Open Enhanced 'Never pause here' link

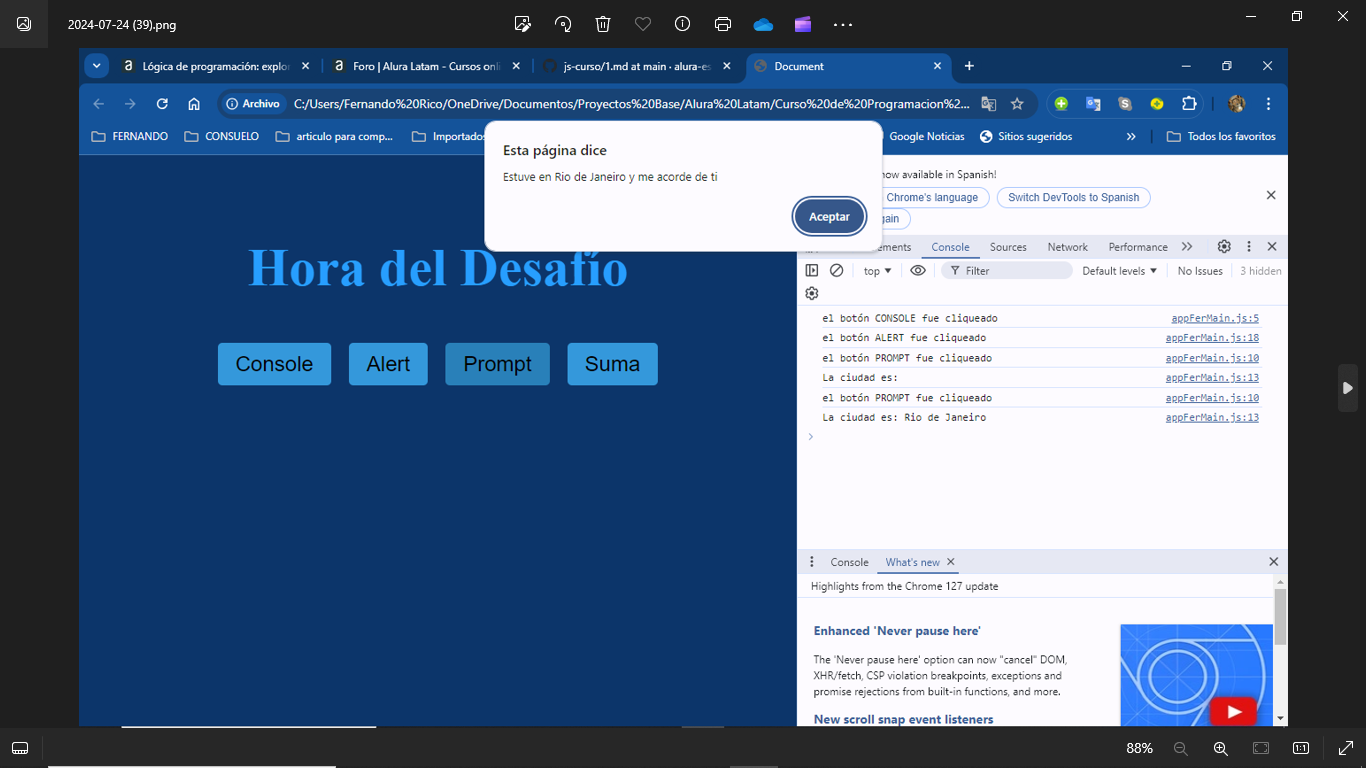(897, 631)
